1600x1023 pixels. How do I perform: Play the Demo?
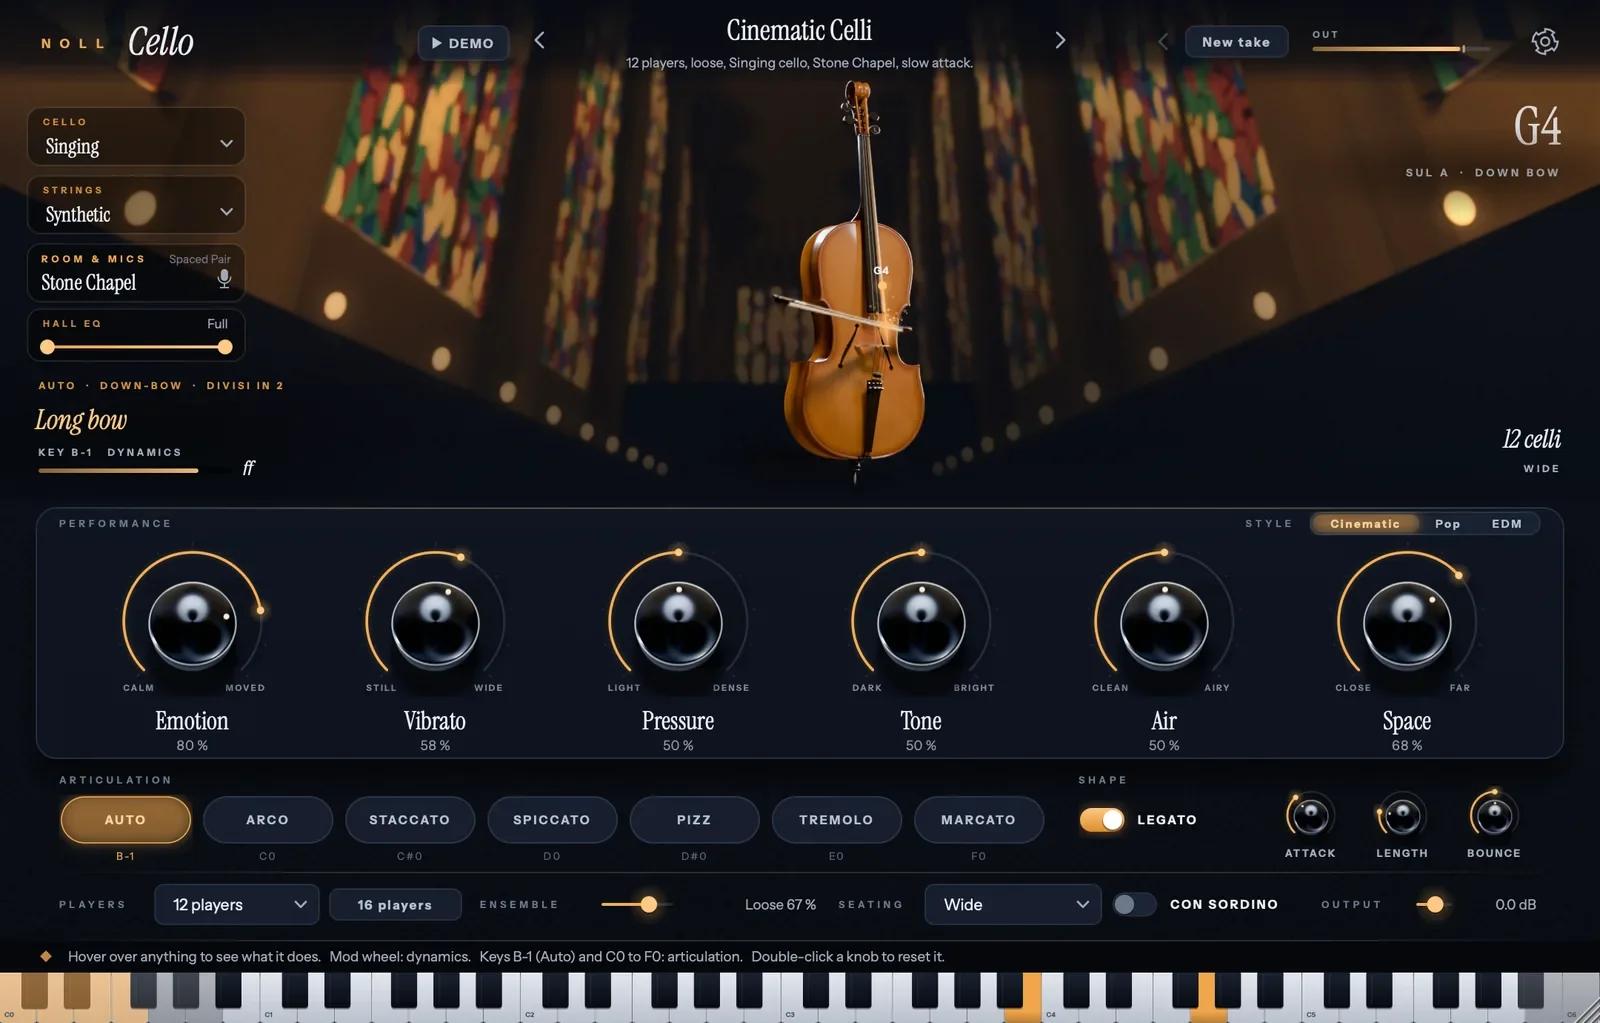[463, 43]
